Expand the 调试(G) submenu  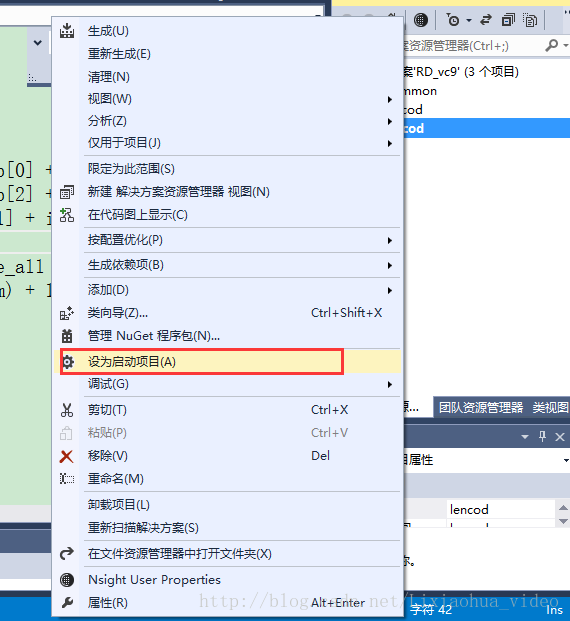(x=390, y=384)
